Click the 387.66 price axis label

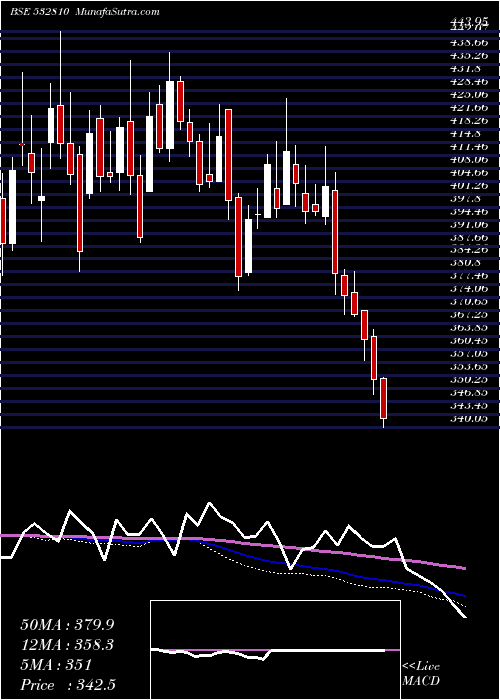[x=467, y=237]
